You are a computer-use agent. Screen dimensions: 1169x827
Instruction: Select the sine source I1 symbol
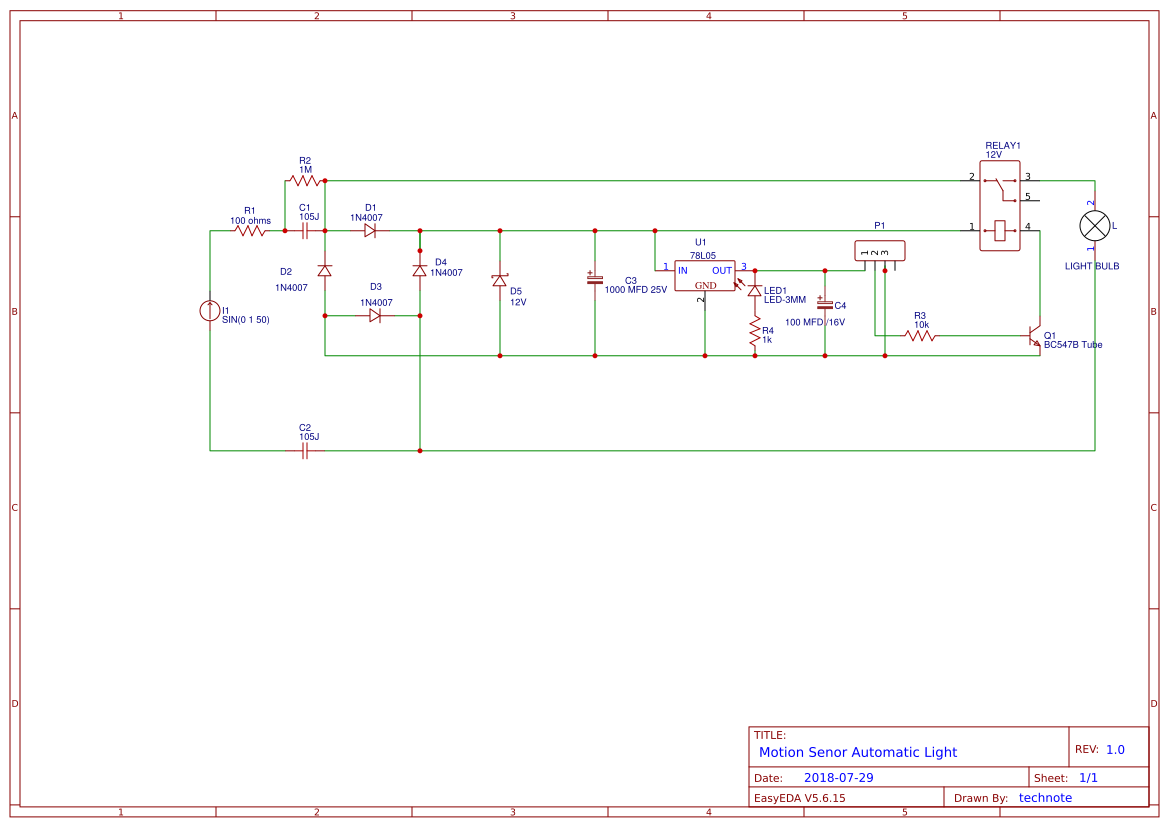pyautogui.click(x=210, y=313)
